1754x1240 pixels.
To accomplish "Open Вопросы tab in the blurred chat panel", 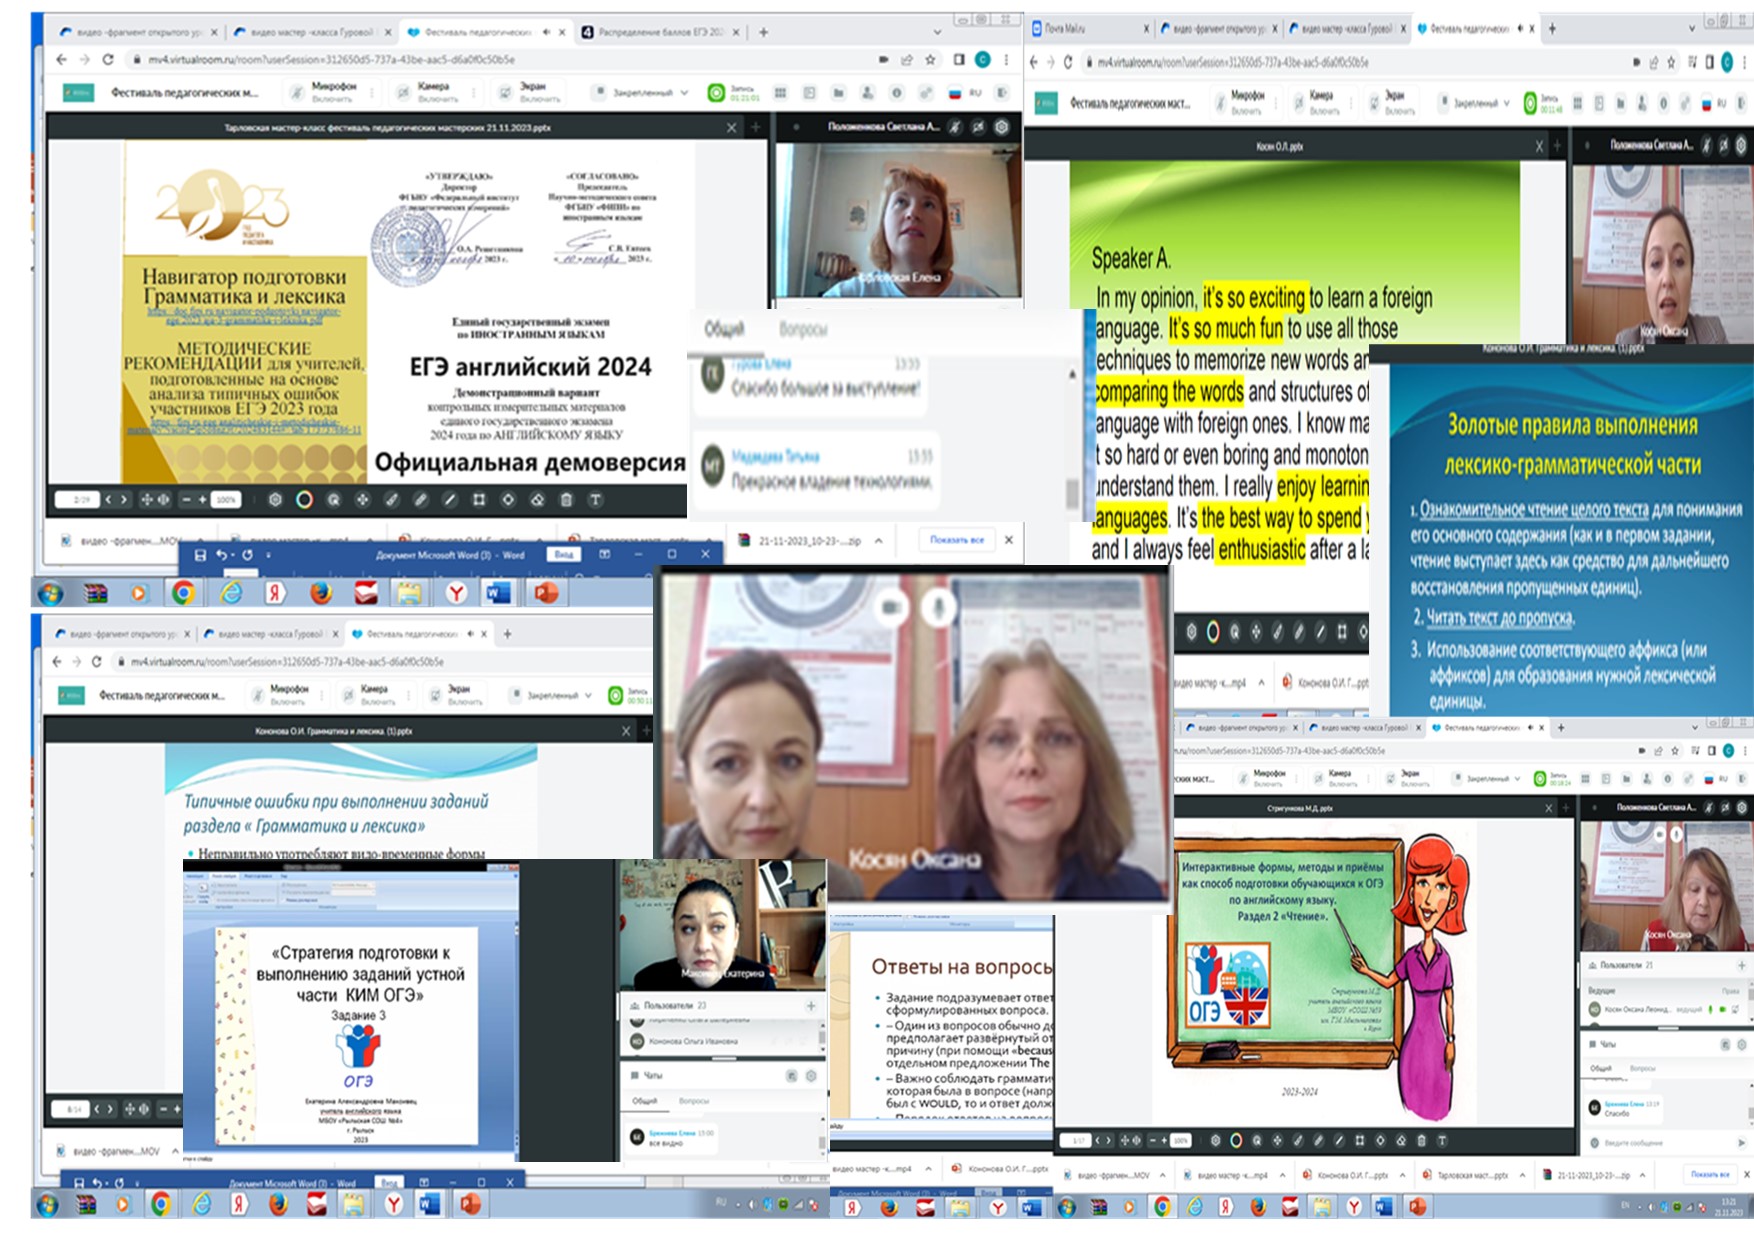I will click(x=803, y=329).
